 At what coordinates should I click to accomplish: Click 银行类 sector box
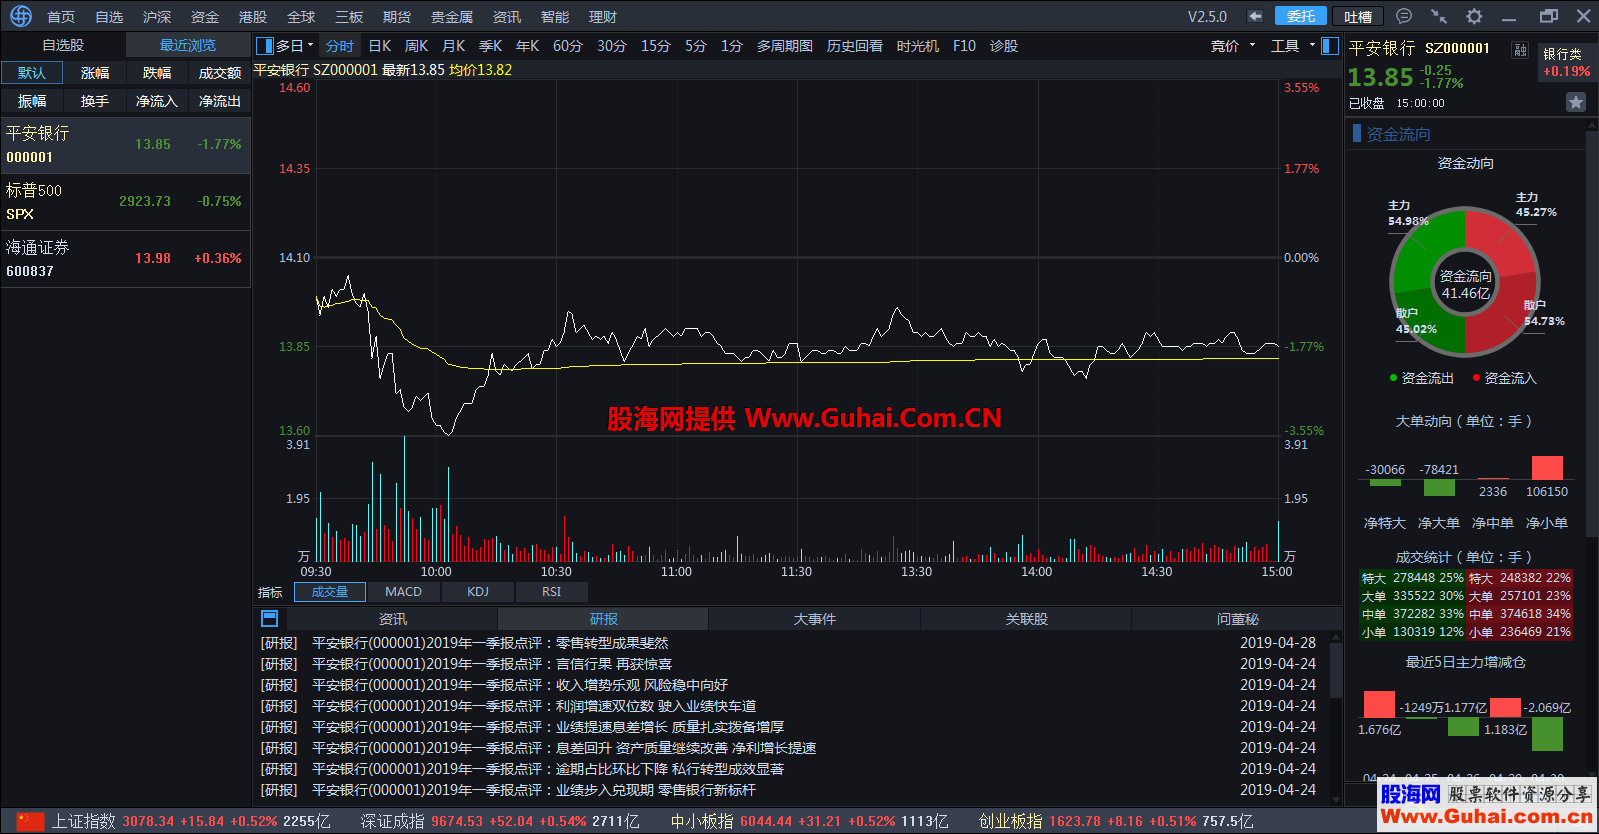click(1566, 62)
